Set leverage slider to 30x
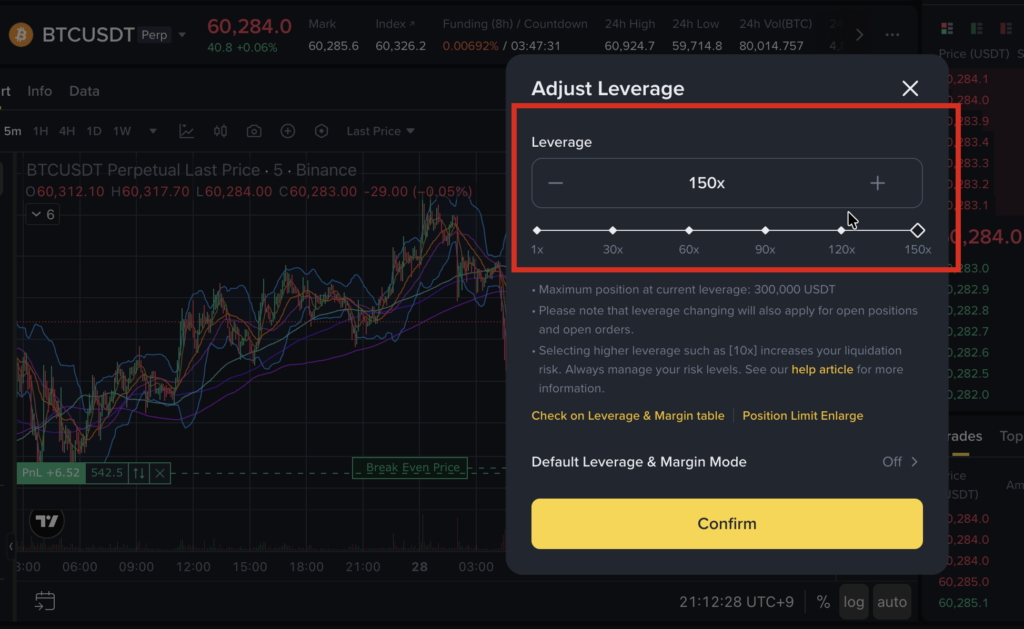Image resolution: width=1024 pixels, height=629 pixels. coord(613,231)
